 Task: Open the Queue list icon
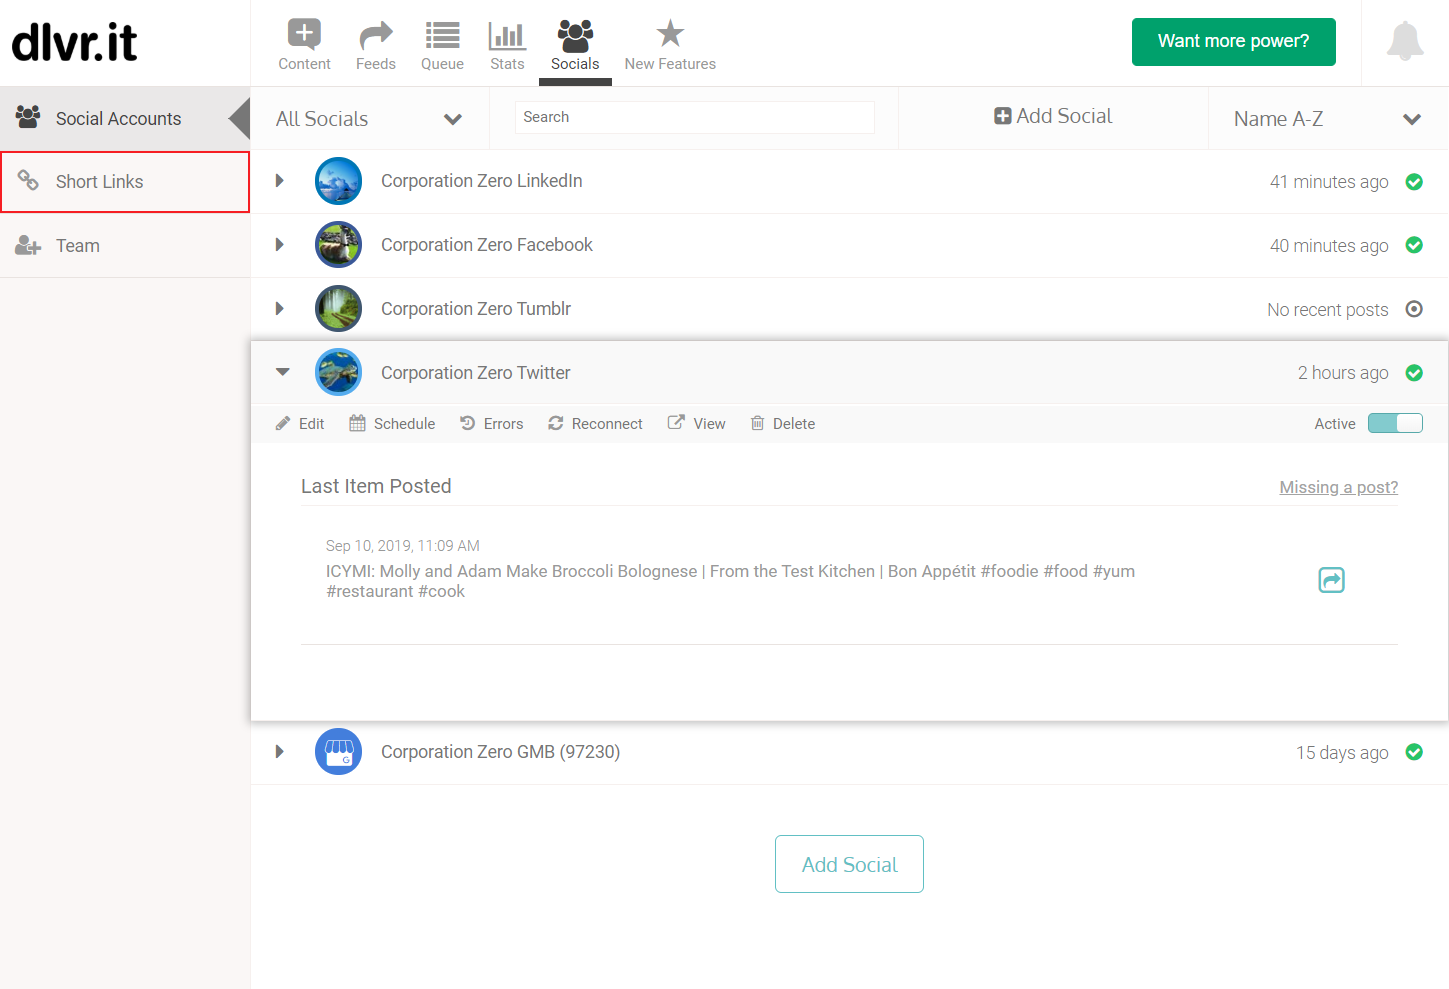(442, 35)
